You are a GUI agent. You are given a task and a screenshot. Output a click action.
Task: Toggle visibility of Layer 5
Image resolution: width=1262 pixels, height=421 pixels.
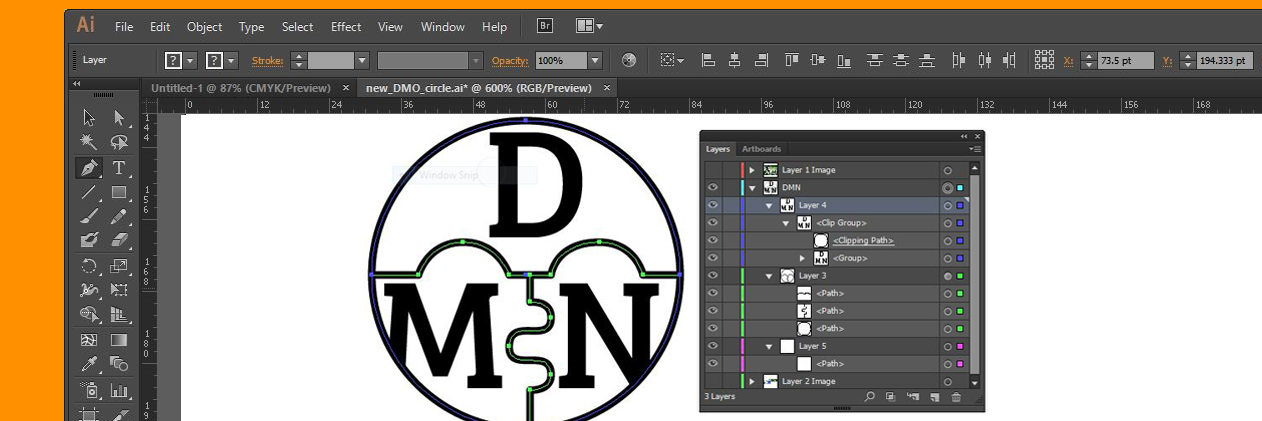[713, 346]
